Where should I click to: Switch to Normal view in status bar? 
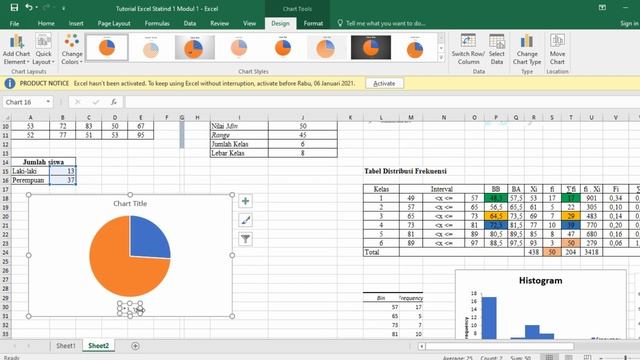[x=549, y=358]
